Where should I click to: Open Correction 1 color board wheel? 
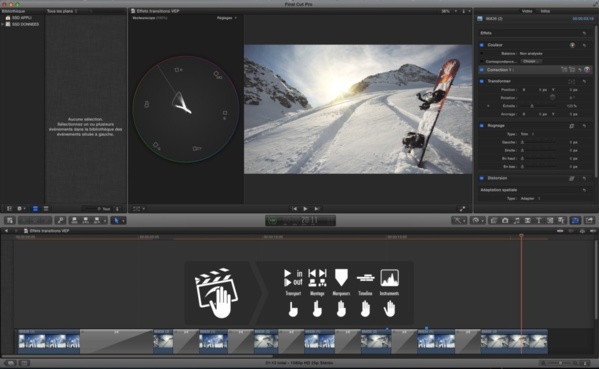[x=587, y=70]
